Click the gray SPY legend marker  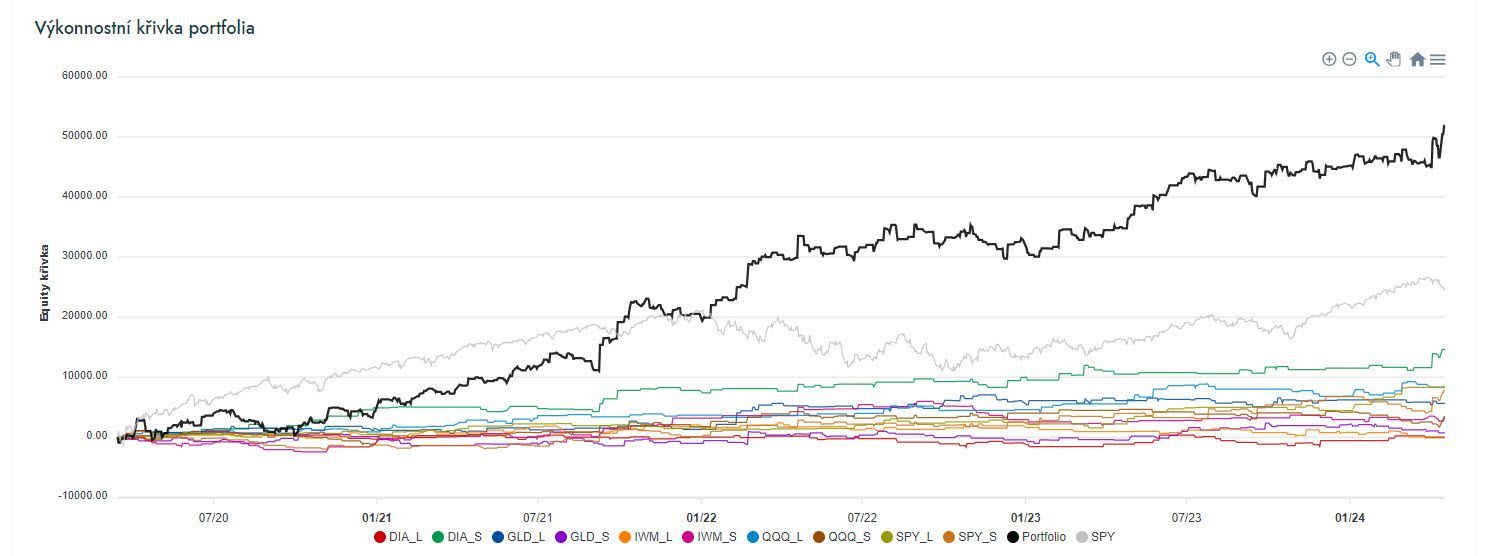(x=1081, y=537)
